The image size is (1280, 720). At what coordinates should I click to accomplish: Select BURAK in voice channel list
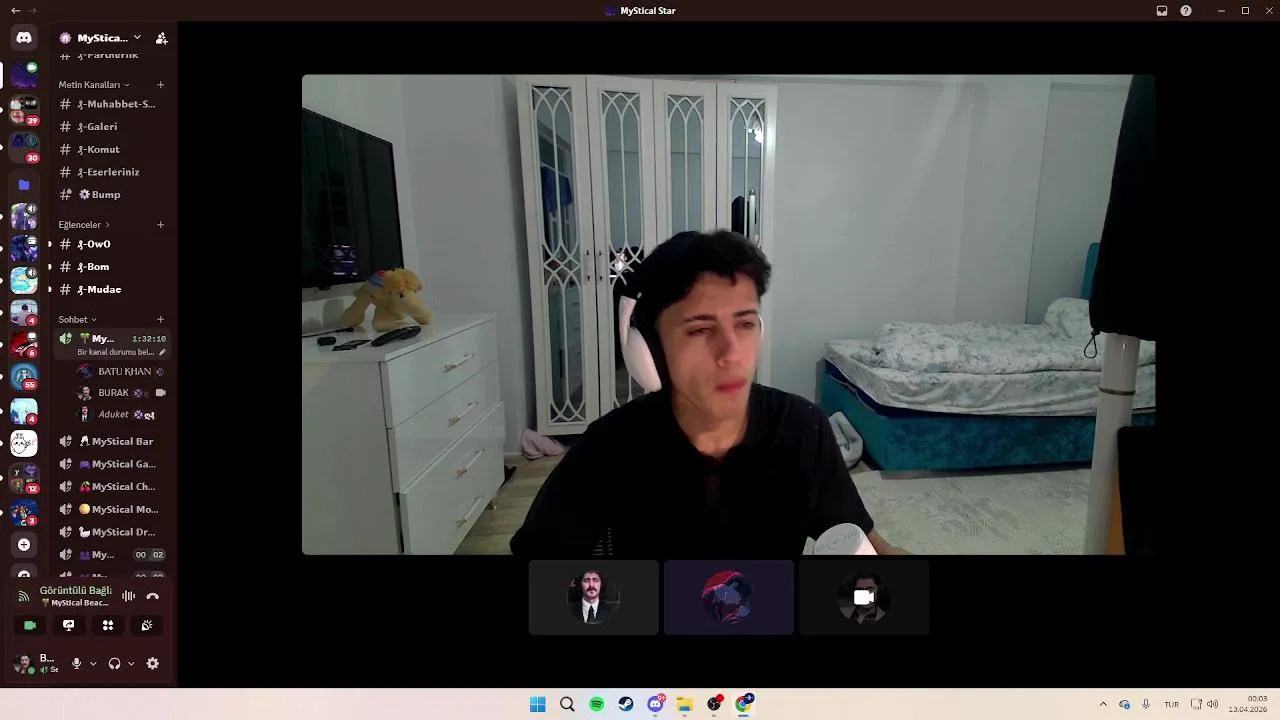(121, 393)
